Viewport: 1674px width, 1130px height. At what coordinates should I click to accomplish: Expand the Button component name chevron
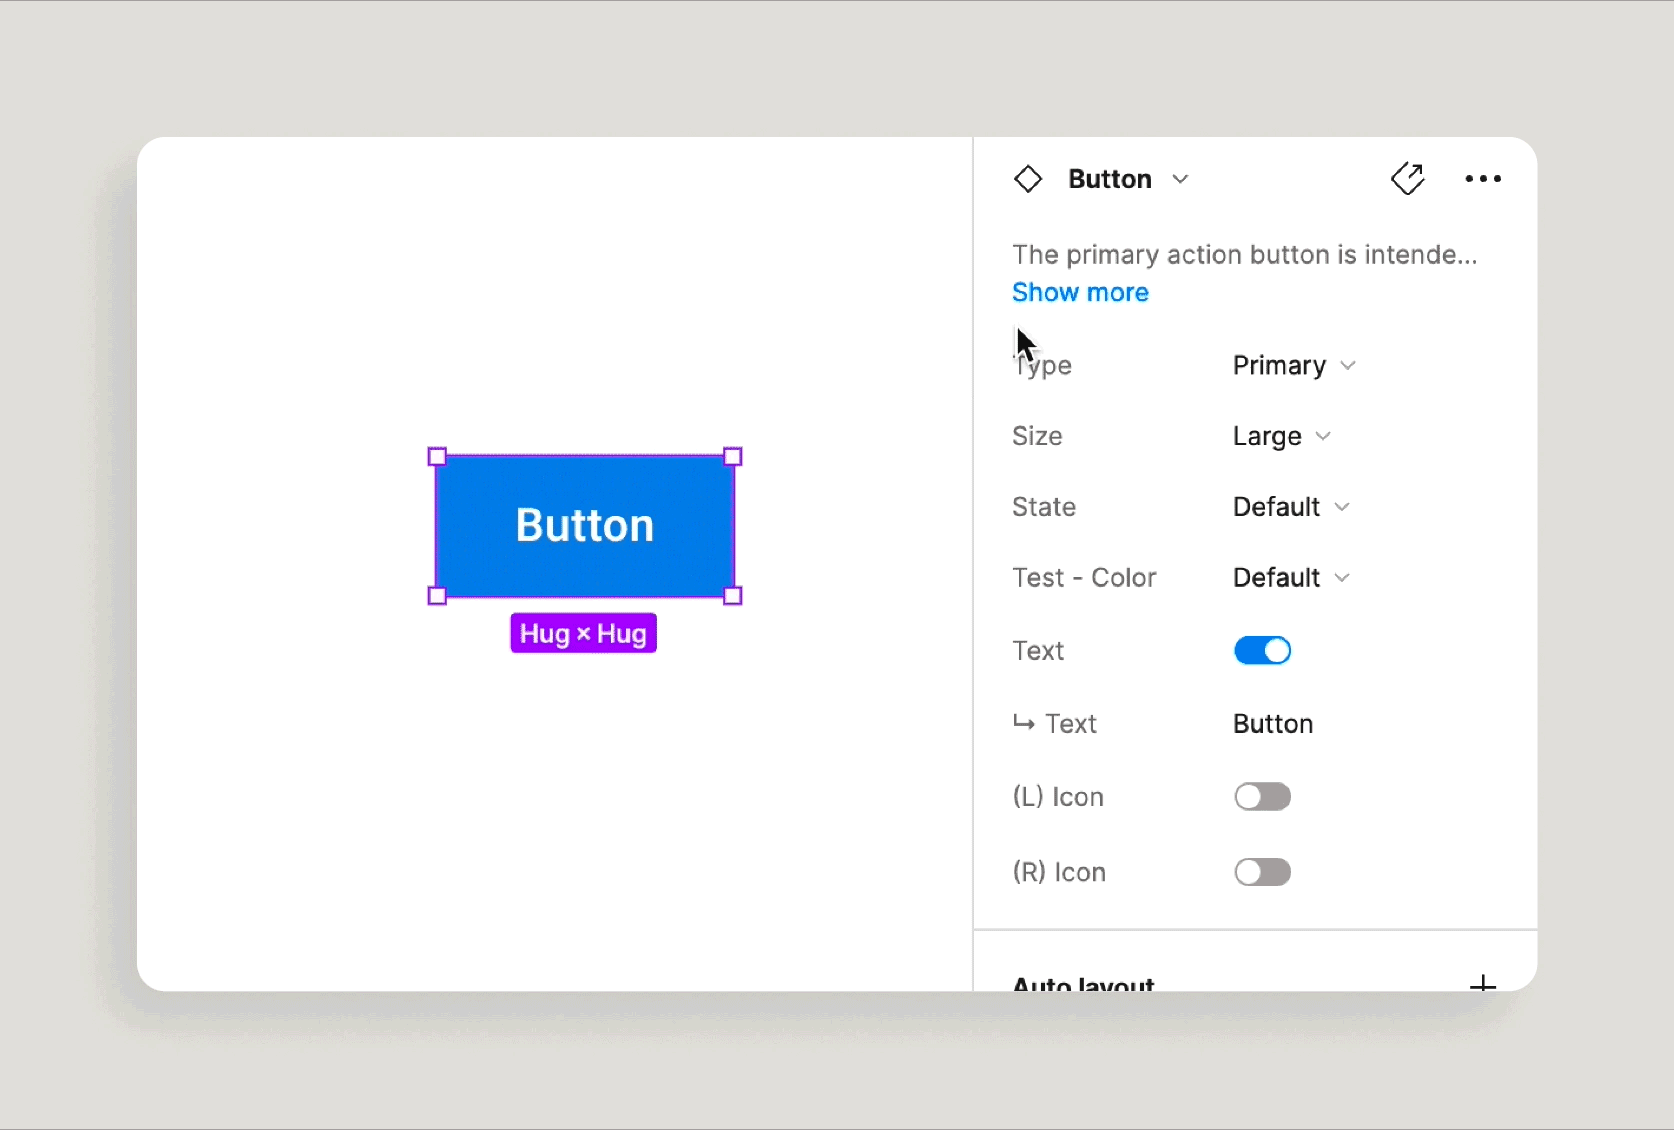[1180, 179]
